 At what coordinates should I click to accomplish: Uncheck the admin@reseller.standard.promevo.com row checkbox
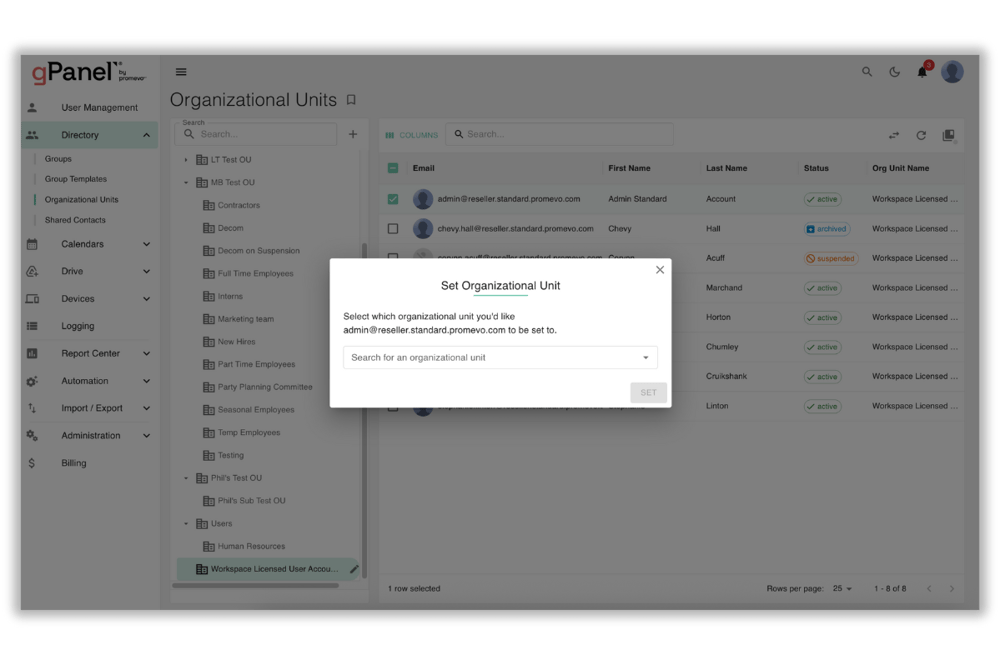click(393, 199)
